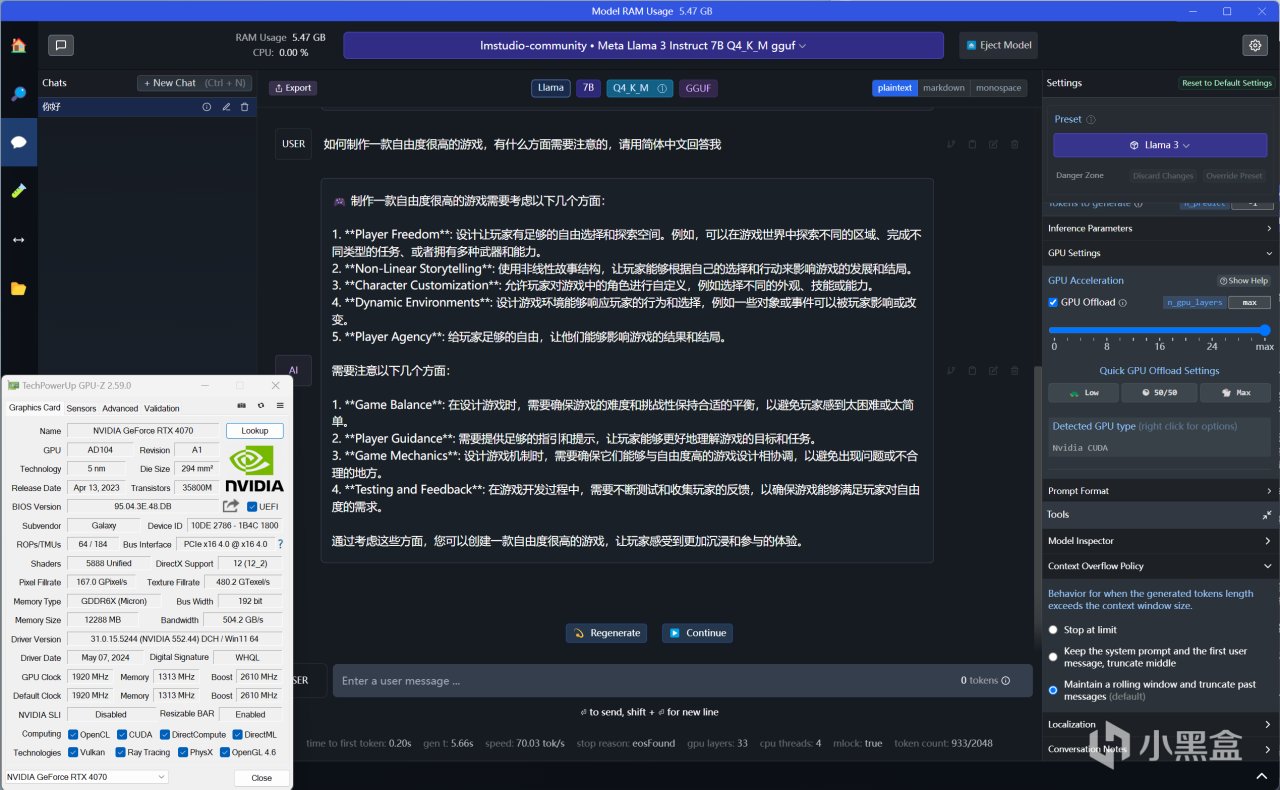The image size is (1280, 790).
Task: Switch to the markdown display tab
Action: click(943, 88)
